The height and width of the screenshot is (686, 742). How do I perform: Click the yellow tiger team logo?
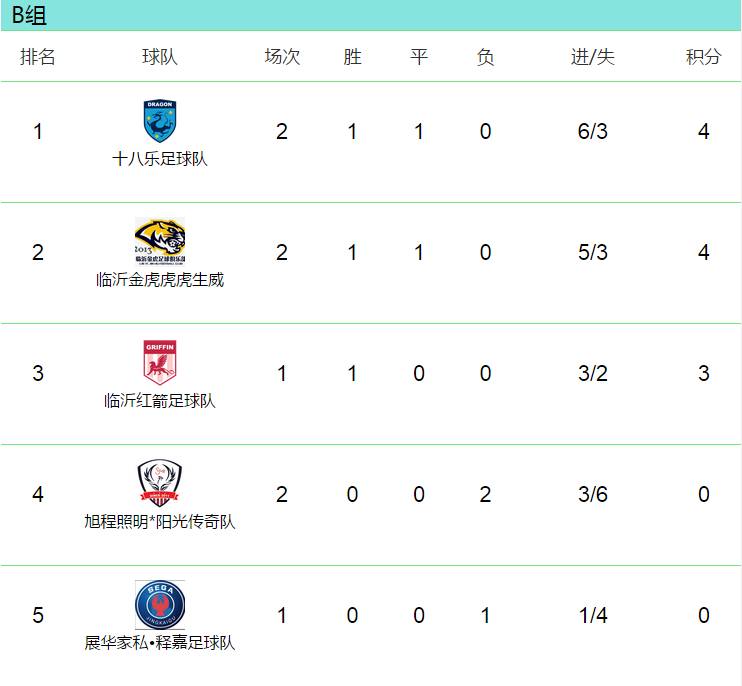coord(160,241)
